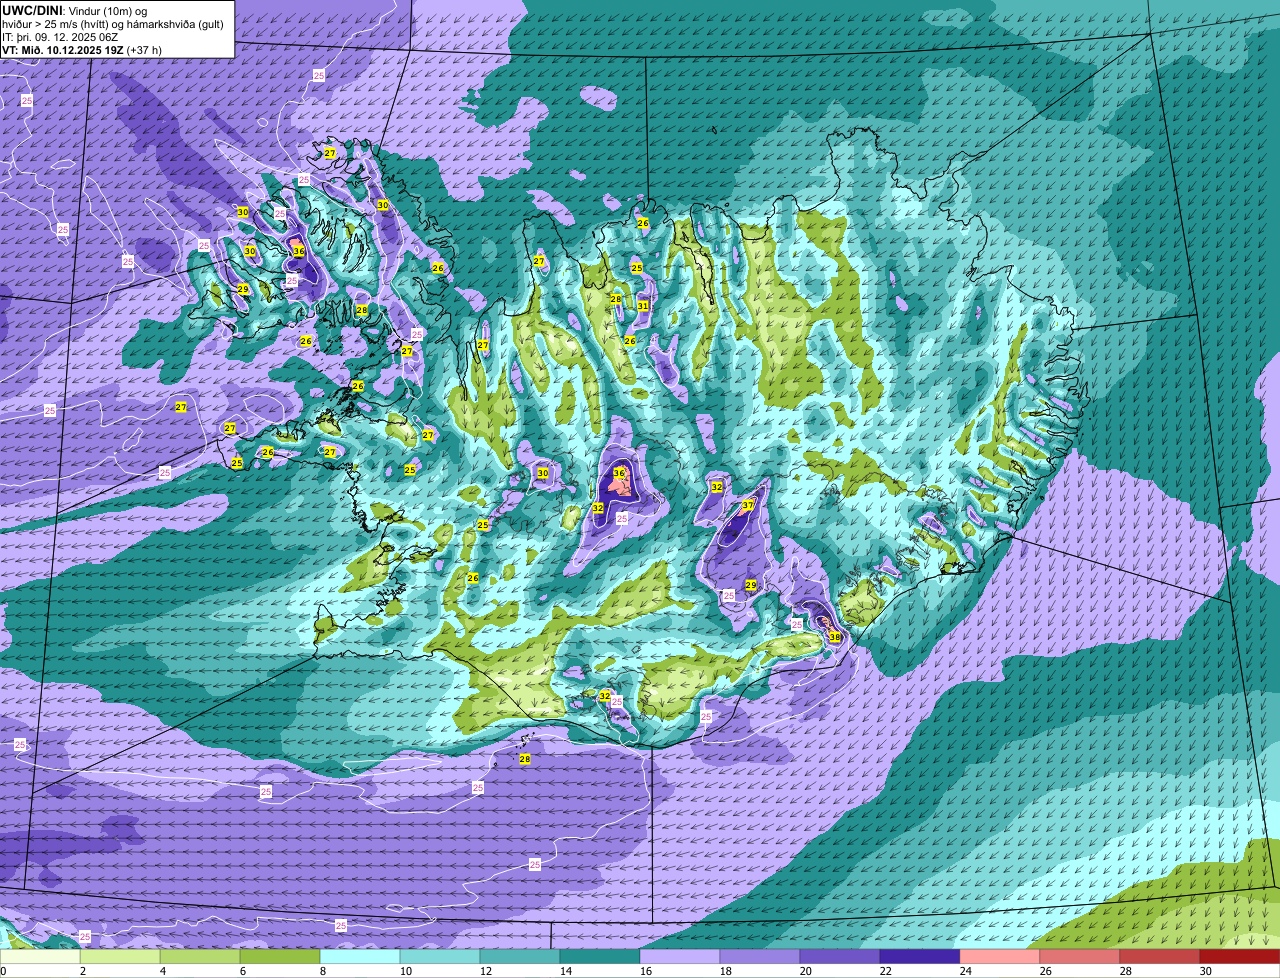Click the 14–16 m/s dark teal swatch

pos(600,956)
